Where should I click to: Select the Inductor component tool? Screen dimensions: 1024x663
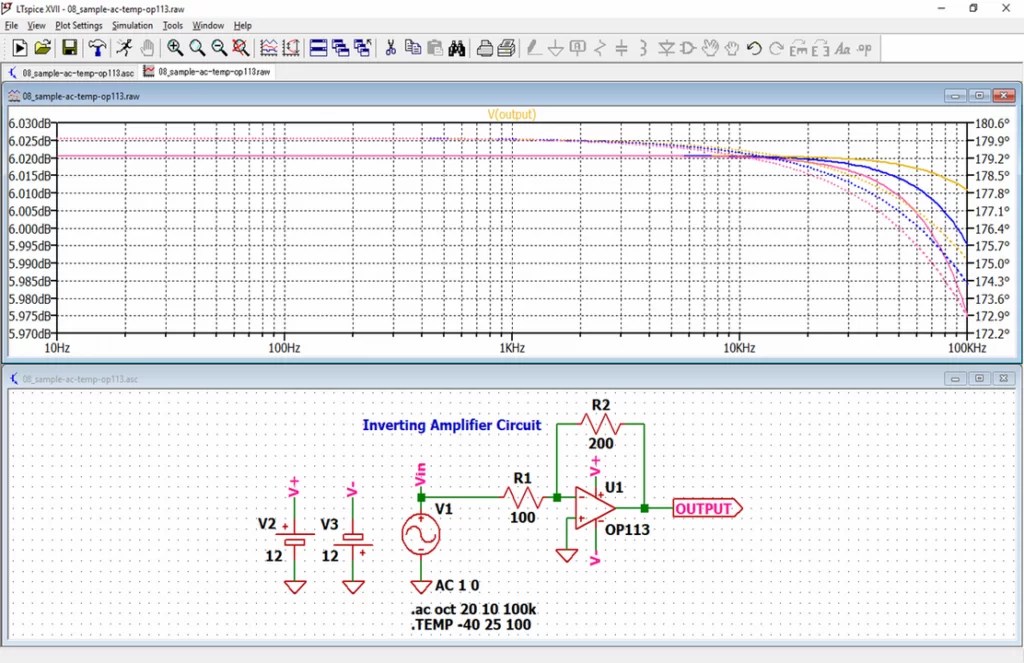coord(644,48)
